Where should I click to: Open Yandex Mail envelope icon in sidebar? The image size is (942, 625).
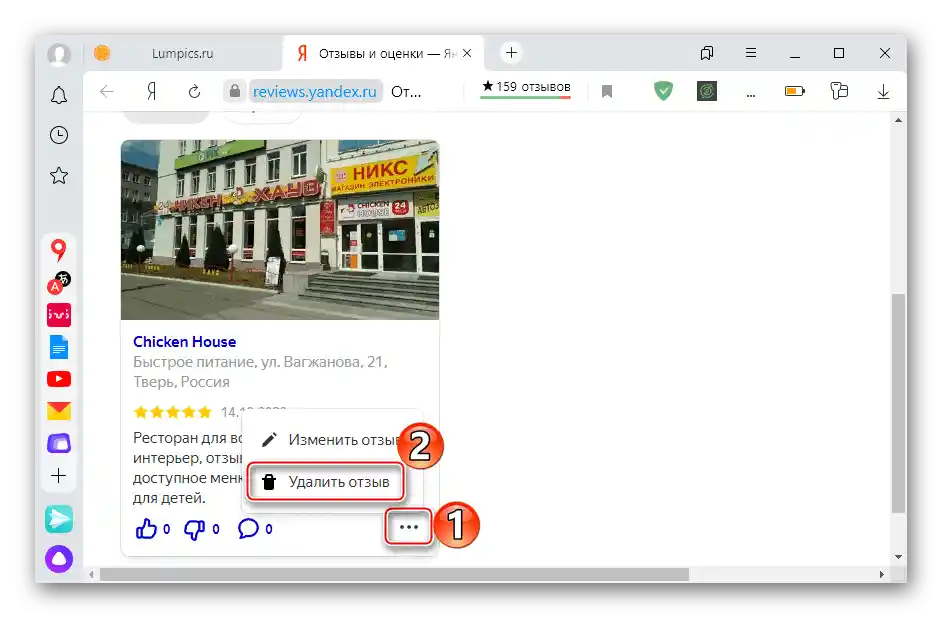[59, 411]
